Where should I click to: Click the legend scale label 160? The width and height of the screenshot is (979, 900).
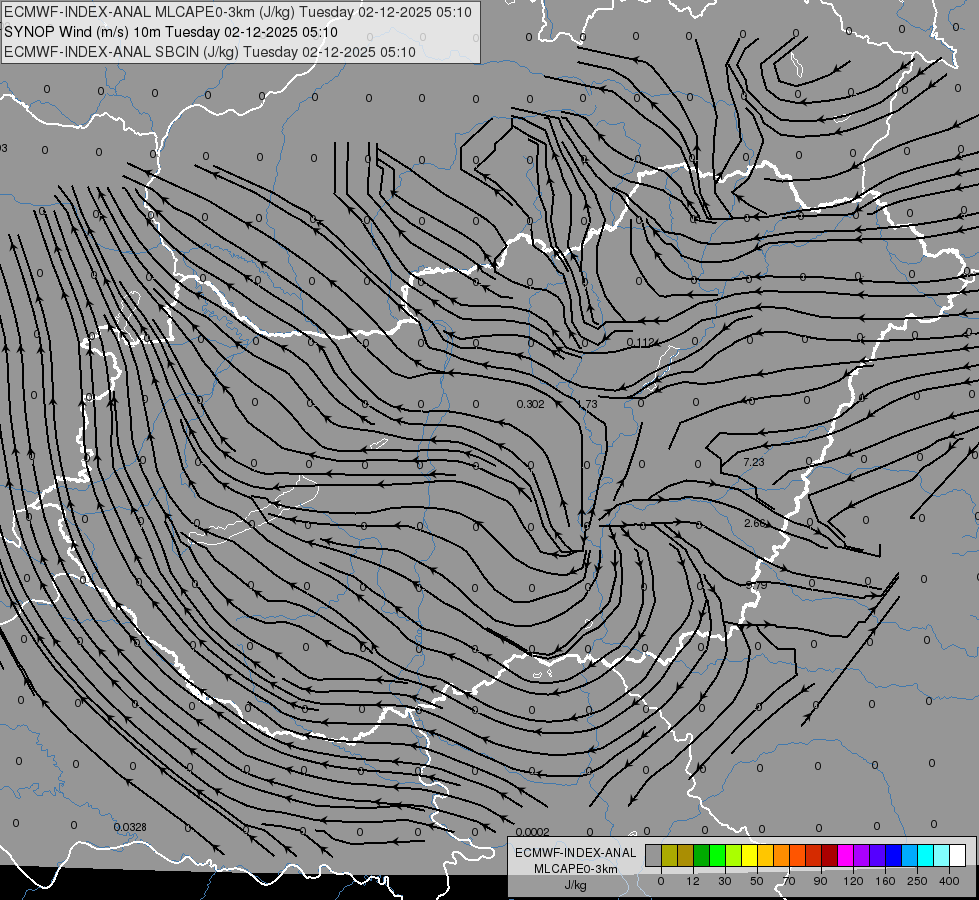[885, 881]
